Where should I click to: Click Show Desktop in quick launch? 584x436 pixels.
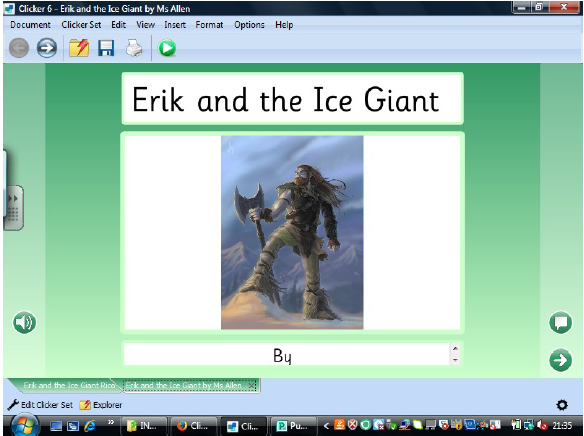(56, 426)
